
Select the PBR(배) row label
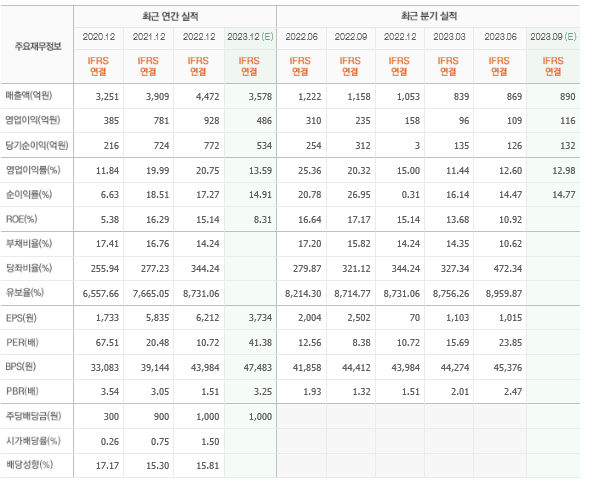click(x=22, y=391)
